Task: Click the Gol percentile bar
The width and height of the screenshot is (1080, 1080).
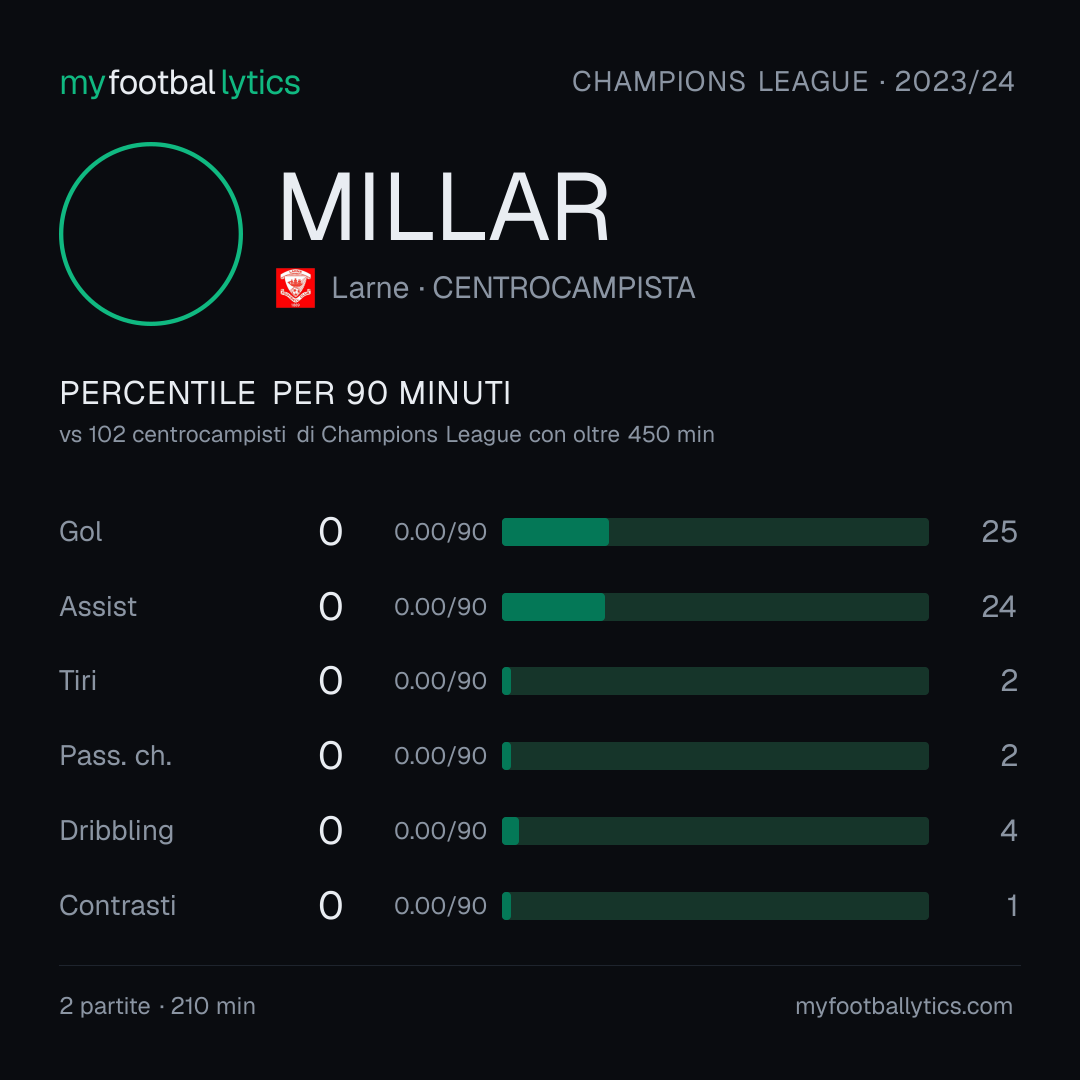Action: tap(715, 532)
